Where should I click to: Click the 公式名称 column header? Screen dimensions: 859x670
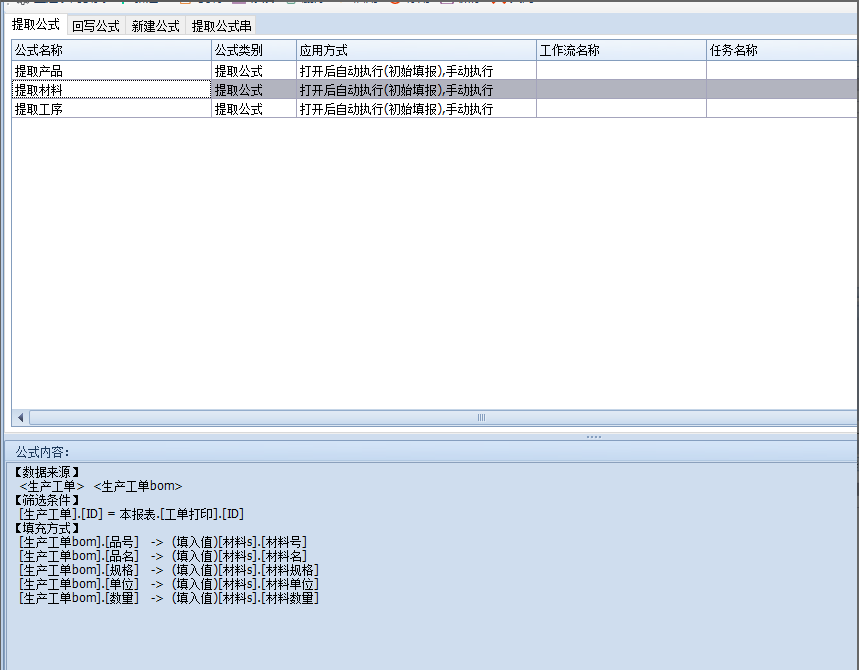coord(110,50)
